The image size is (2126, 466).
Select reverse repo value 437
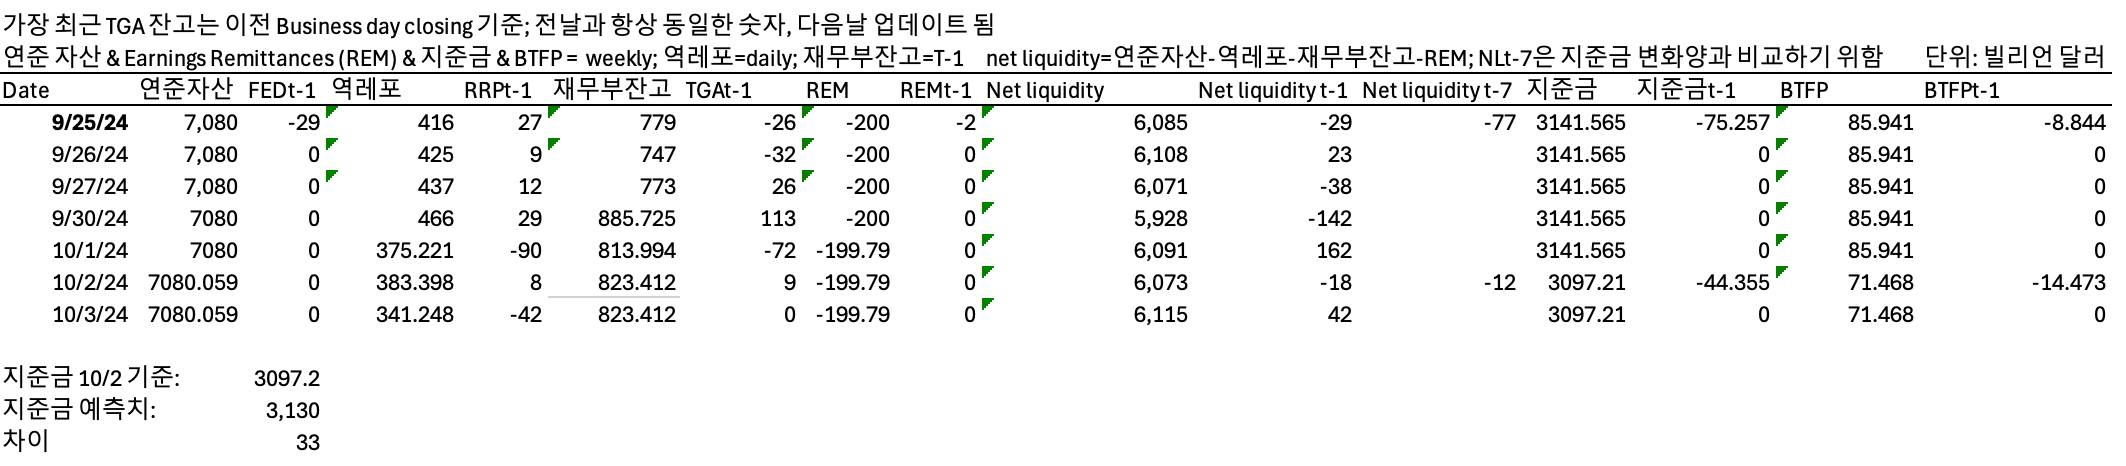436,187
